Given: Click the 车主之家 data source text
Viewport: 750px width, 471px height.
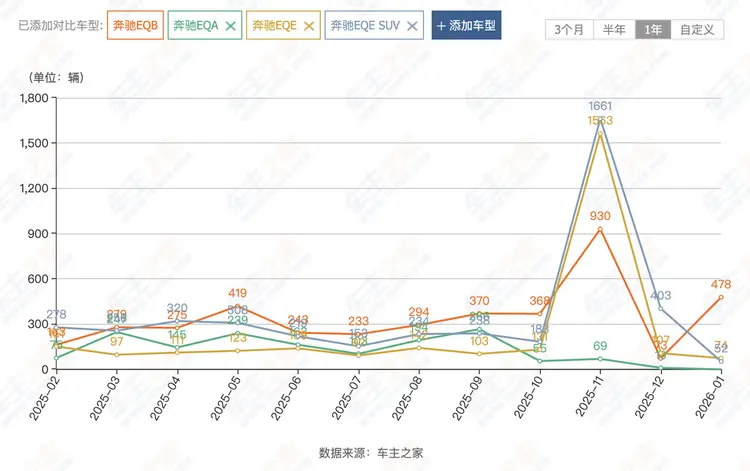Looking at the screenshot, I should [x=402, y=453].
